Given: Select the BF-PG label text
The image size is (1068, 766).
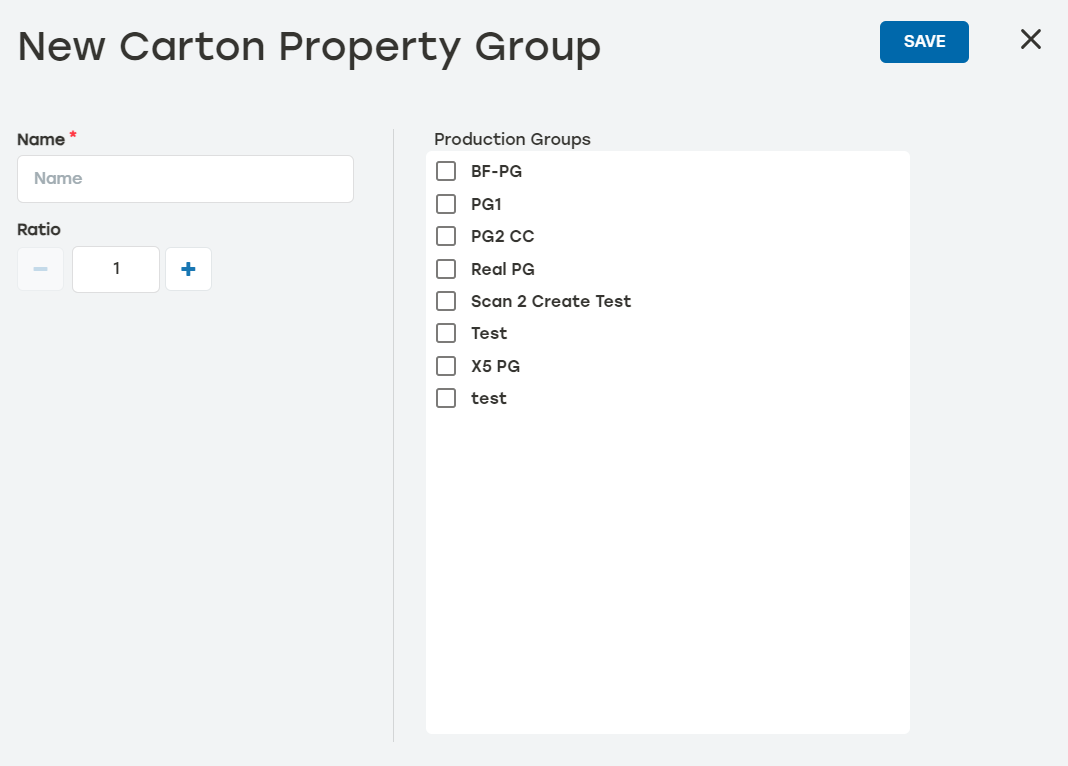Looking at the screenshot, I should point(496,171).
